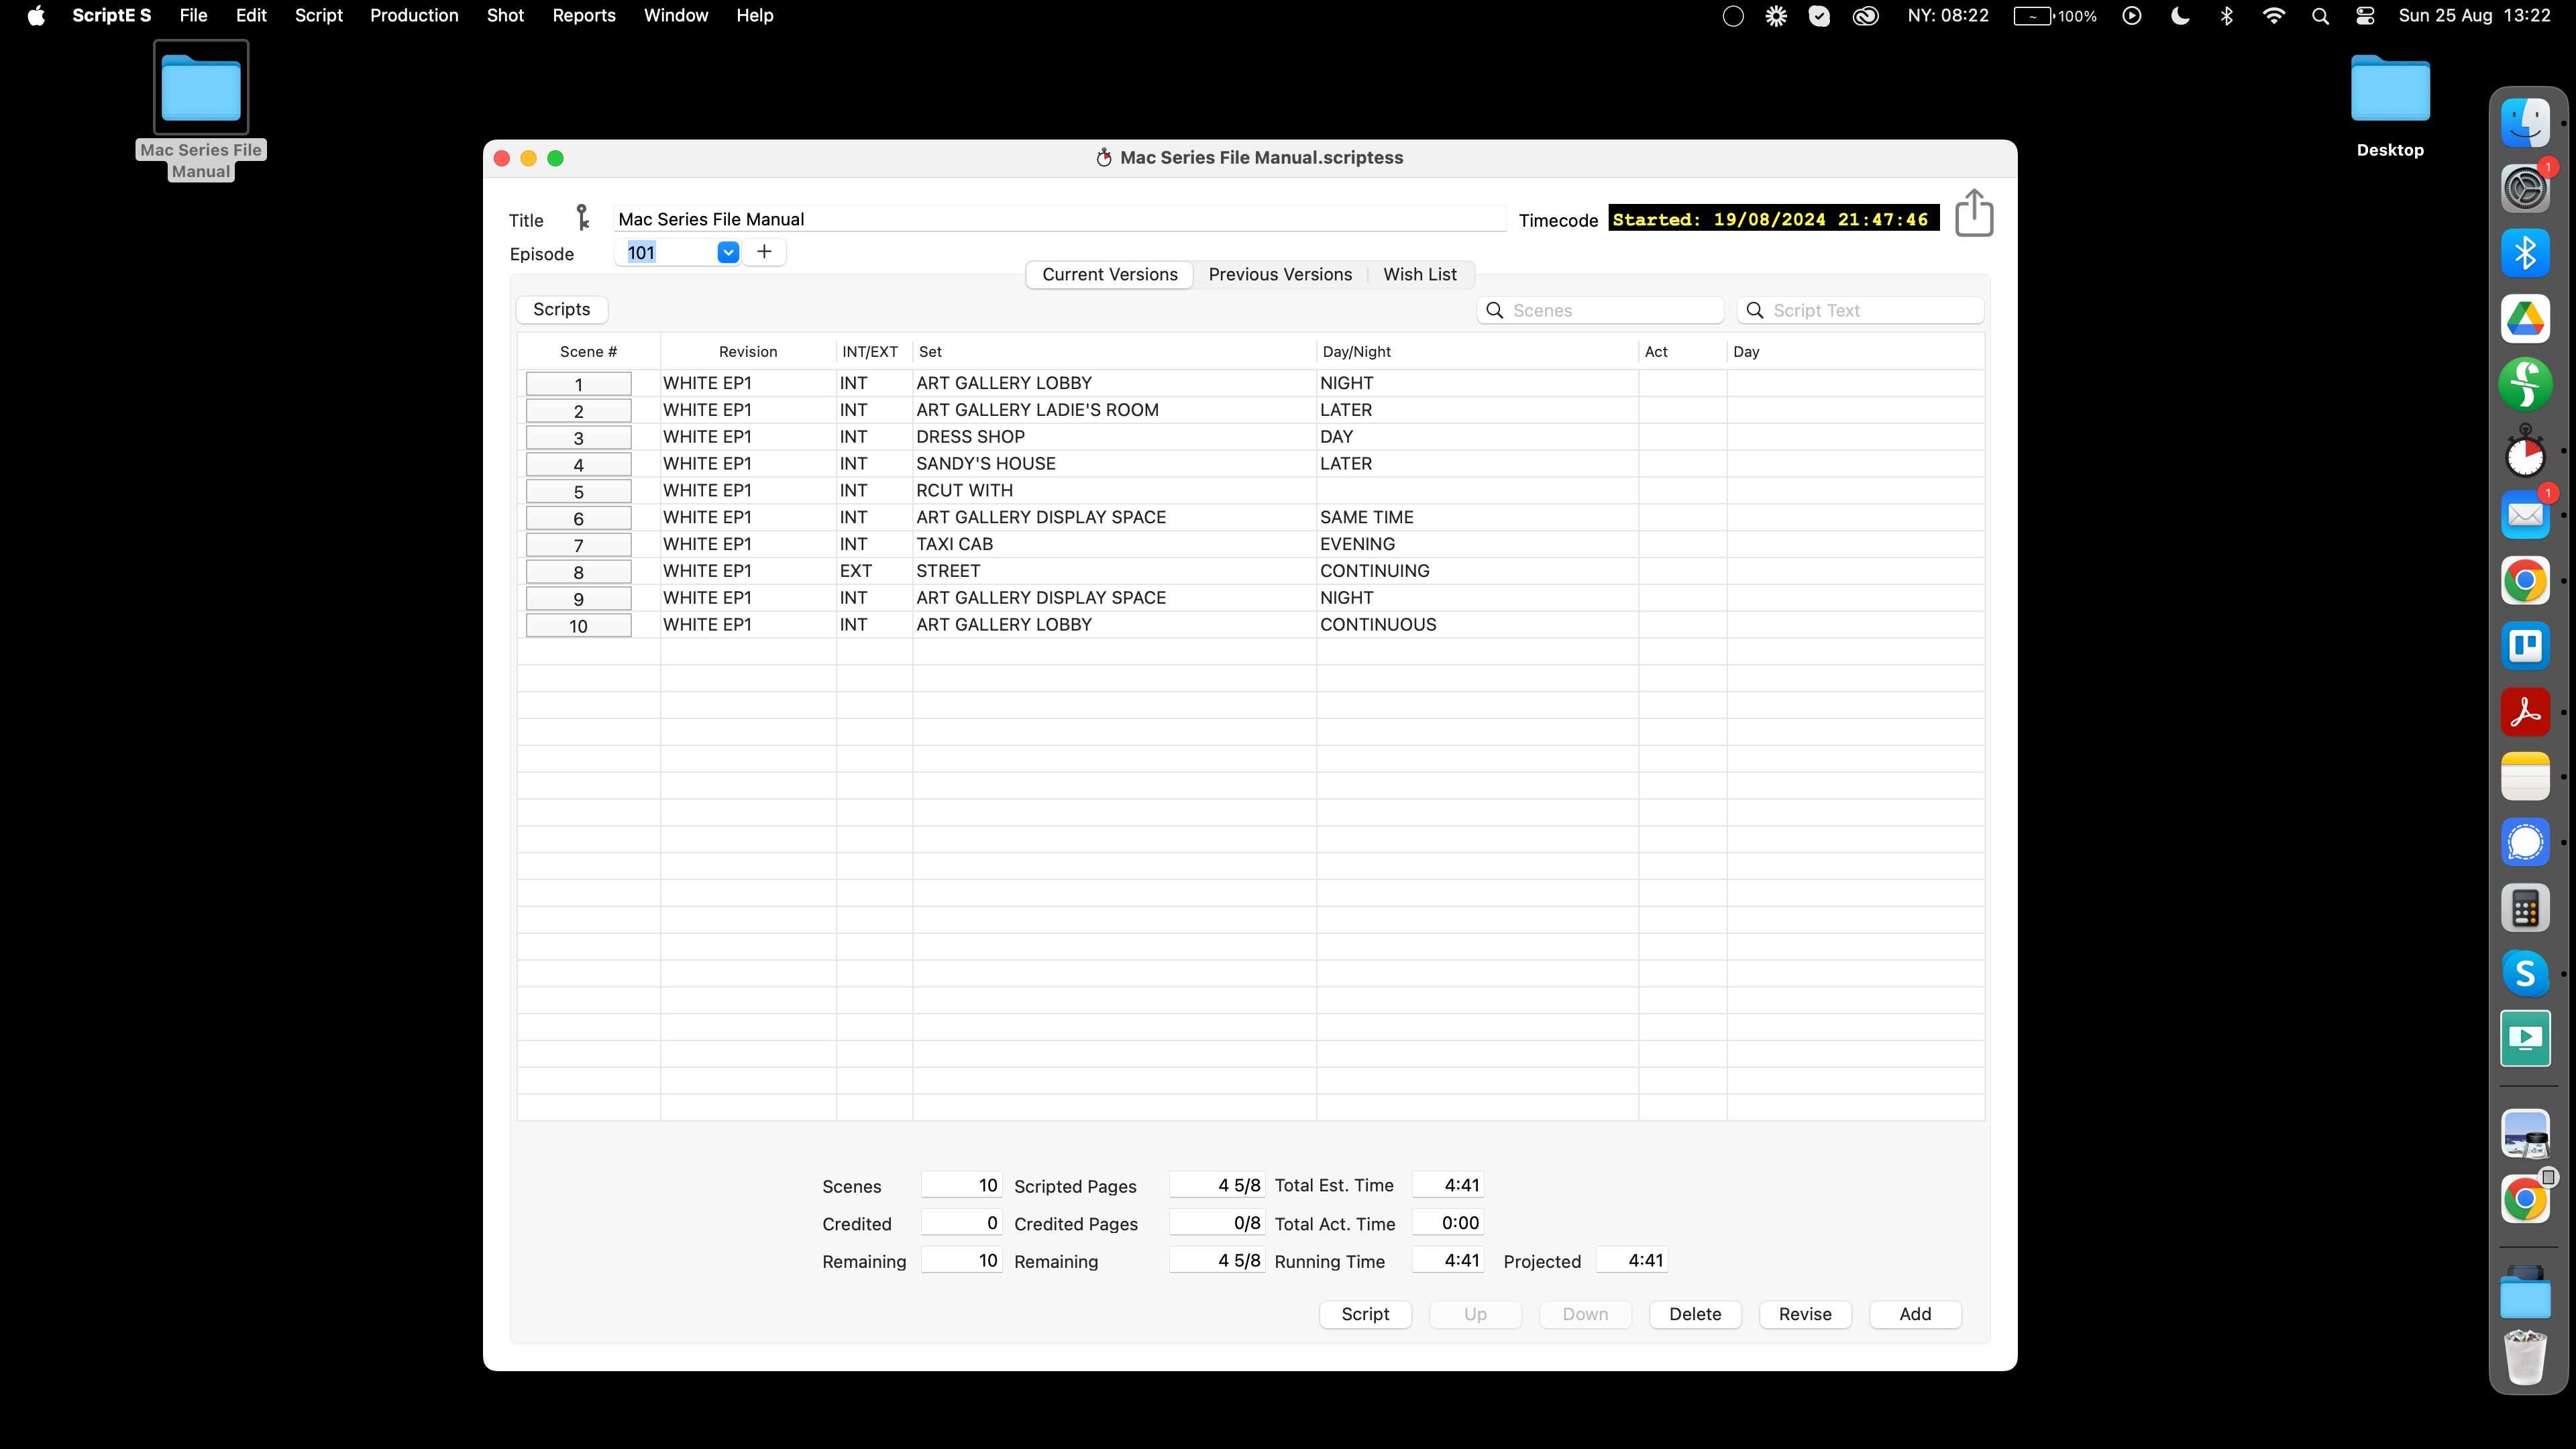
Task: Open the Scripts dropdown button
Action: (x=562, y=309)
